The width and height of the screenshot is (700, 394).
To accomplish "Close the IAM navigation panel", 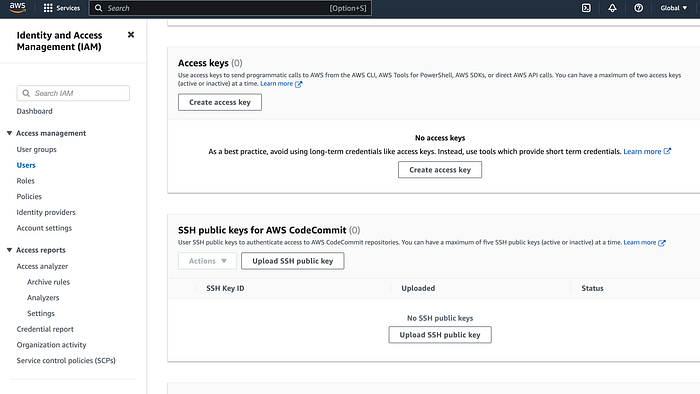I will click(131, 35).
